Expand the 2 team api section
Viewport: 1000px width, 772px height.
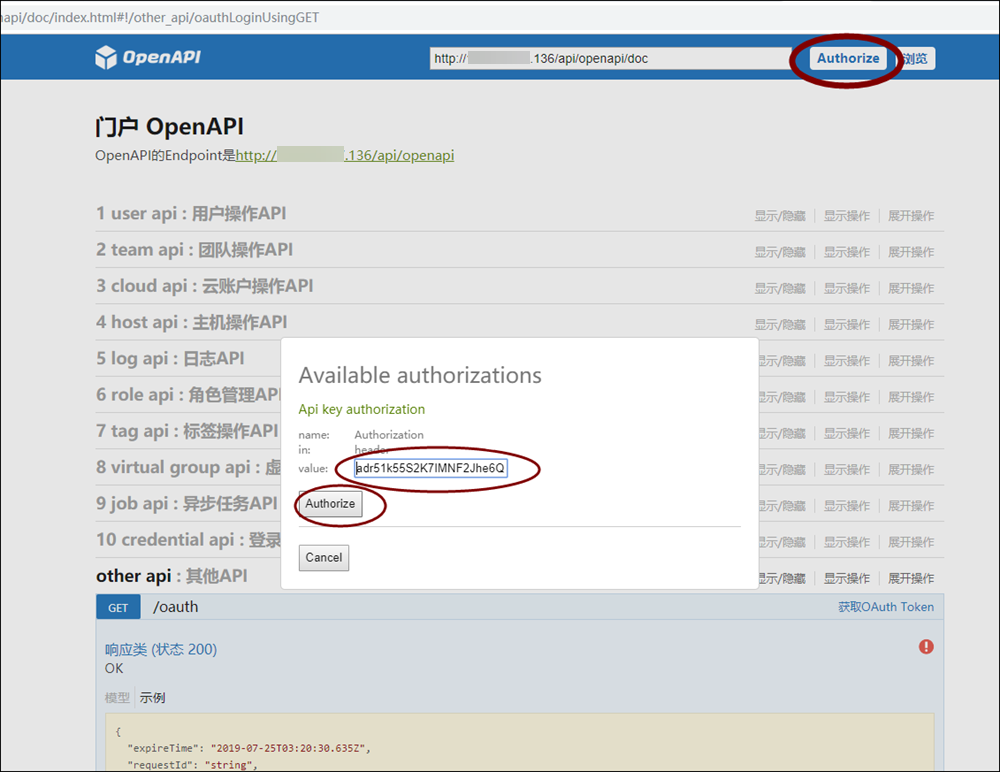pos(194,250)
